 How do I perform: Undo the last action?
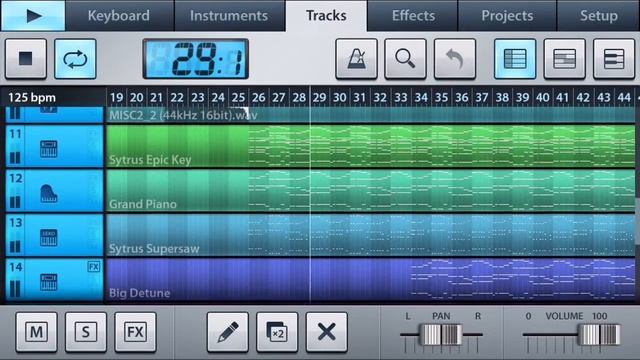tap(455, 58)
